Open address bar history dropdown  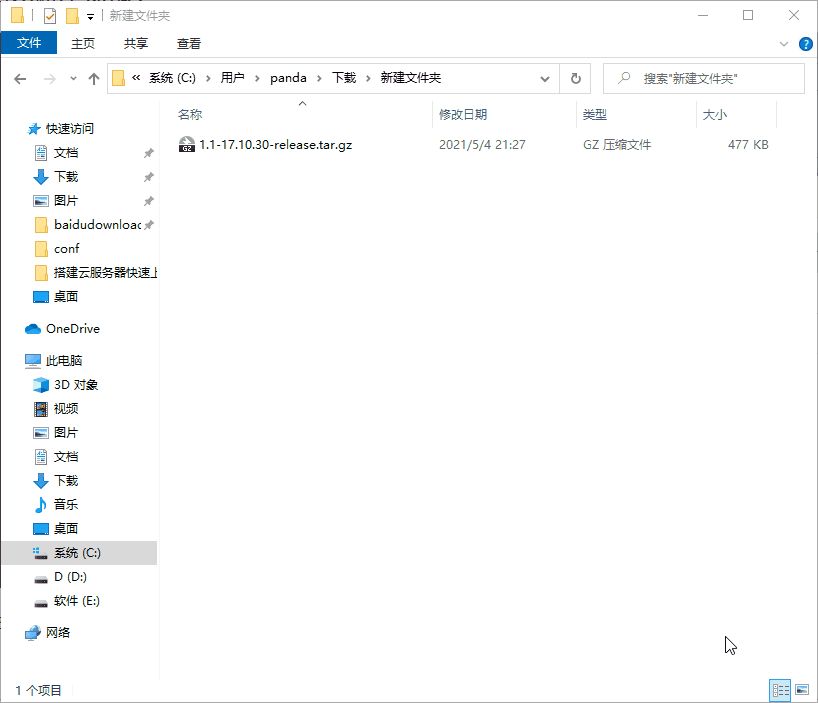pos(545,79)
